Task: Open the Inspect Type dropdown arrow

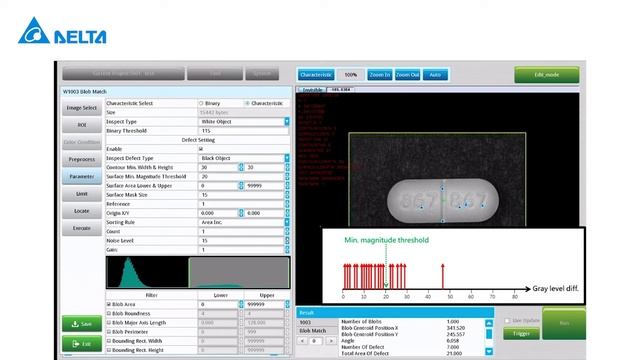Action: point(287,122)
